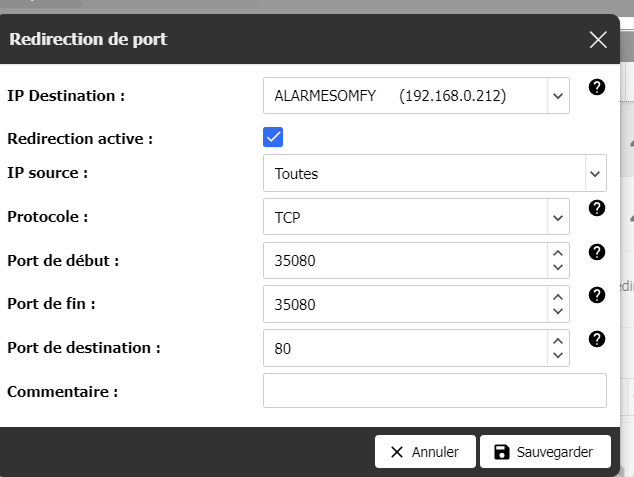This screenshot has width=634, height=477.
Task: Click the Annuler button
Action: (425, 452)
